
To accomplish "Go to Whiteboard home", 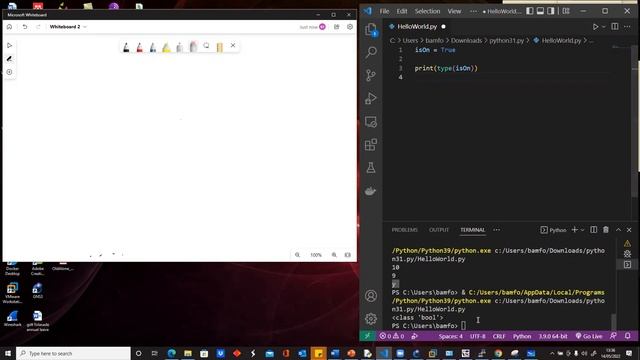I will [9, 27].
